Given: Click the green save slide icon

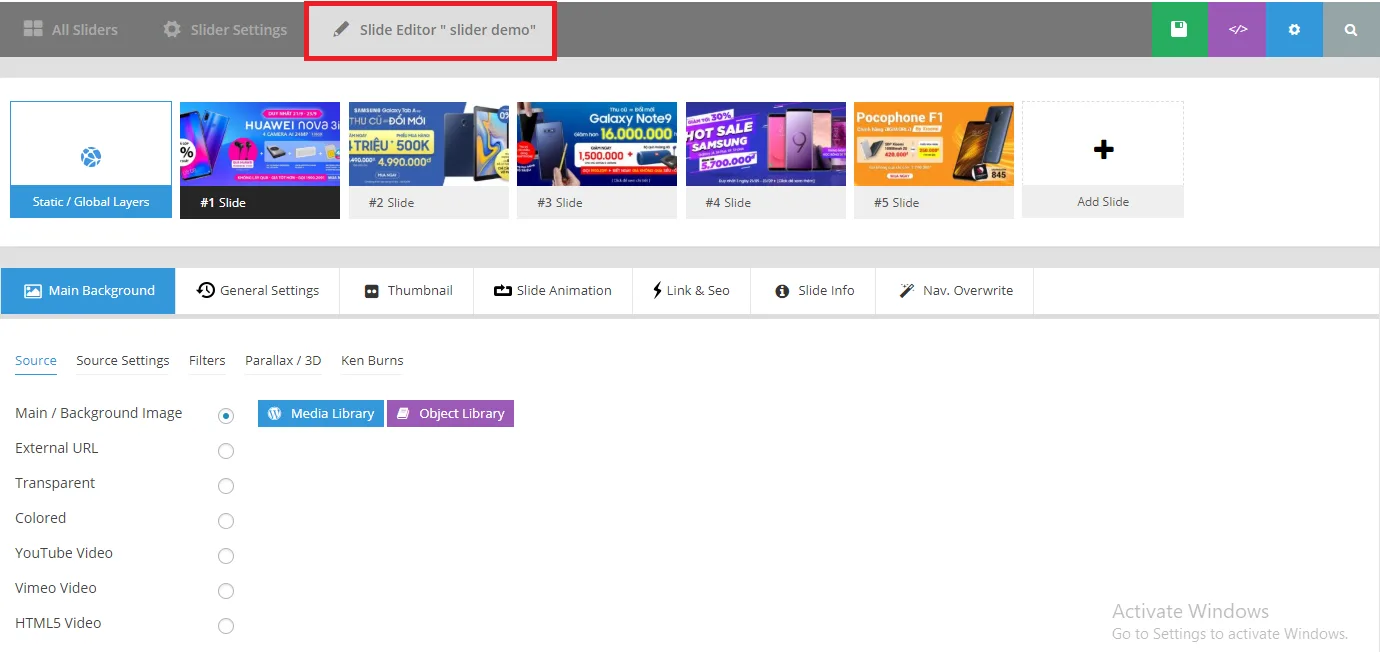Looking at the screenshot, I should 1179,30.
